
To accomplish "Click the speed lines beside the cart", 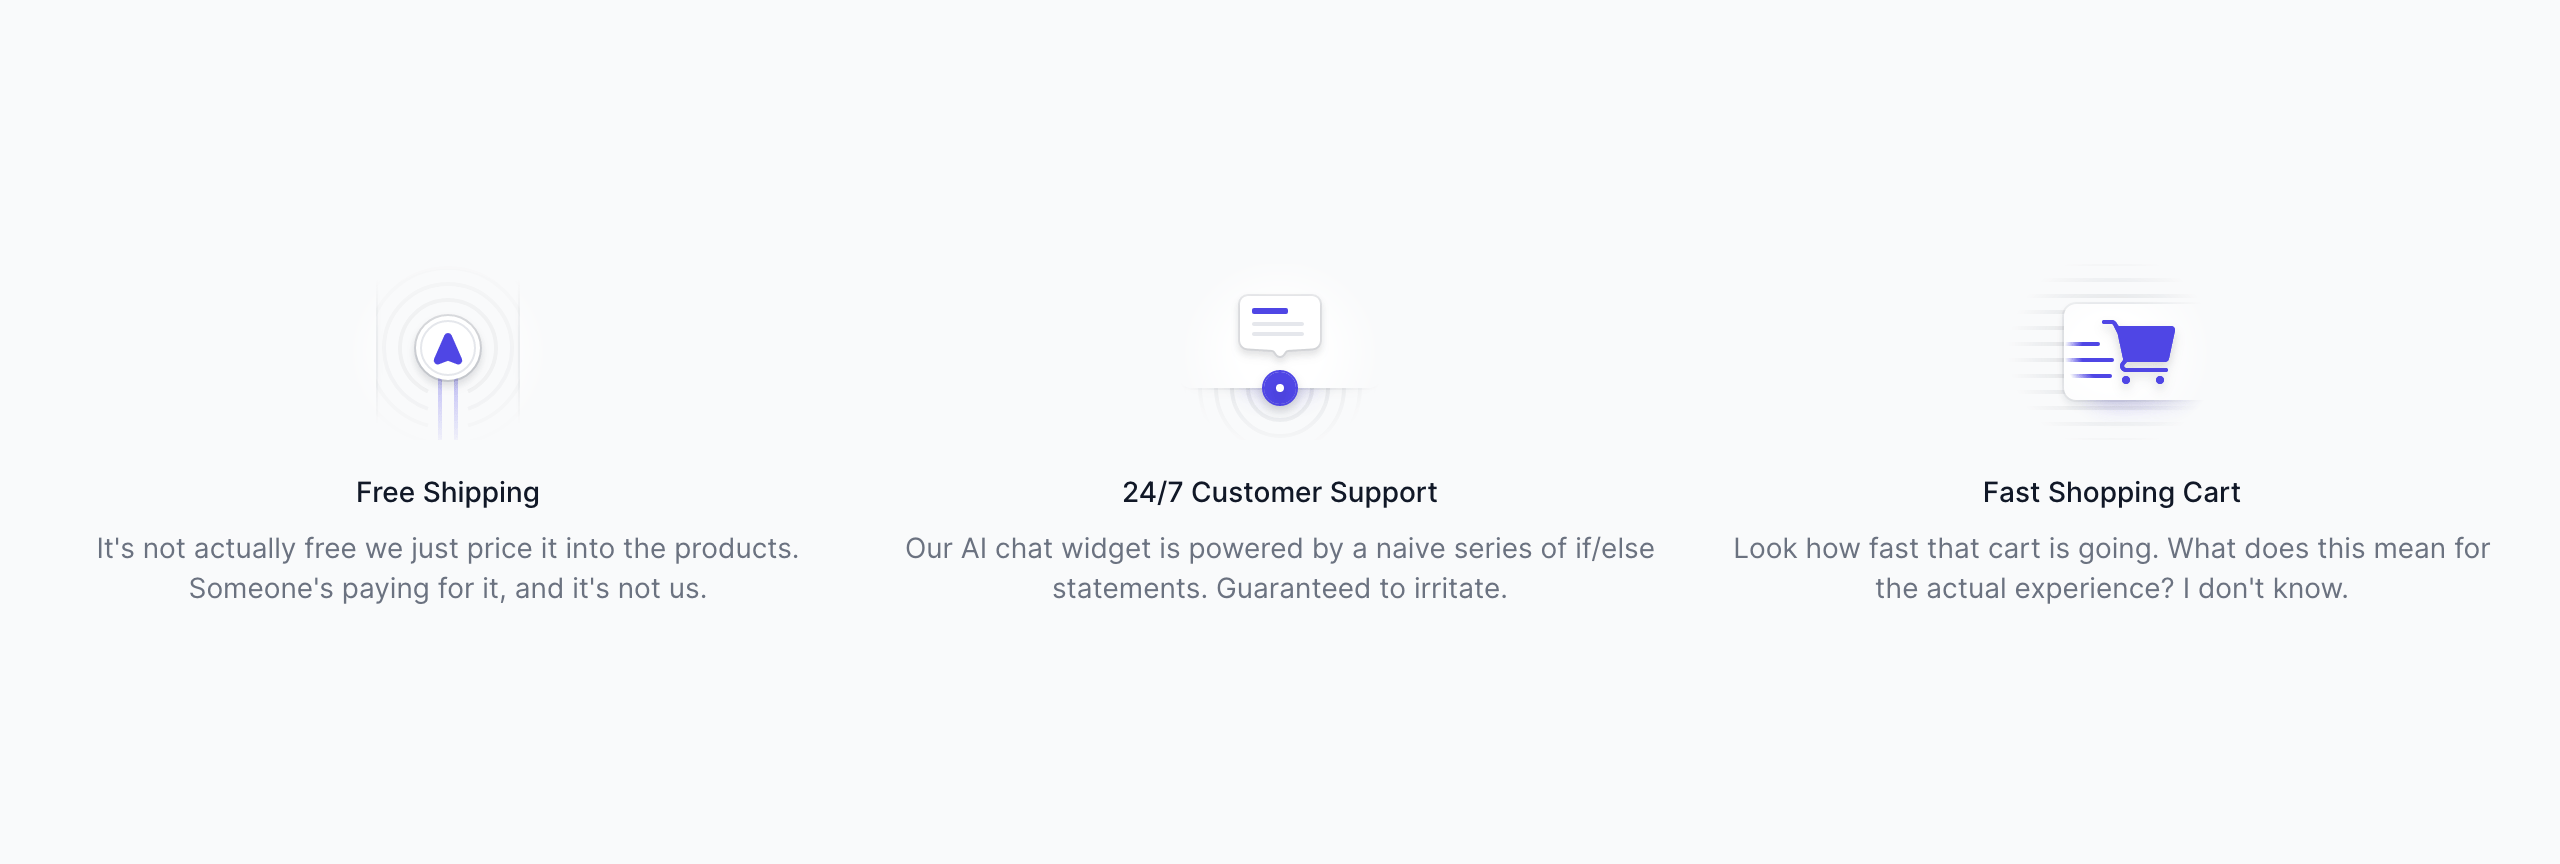I will [x=2091, y=360].
